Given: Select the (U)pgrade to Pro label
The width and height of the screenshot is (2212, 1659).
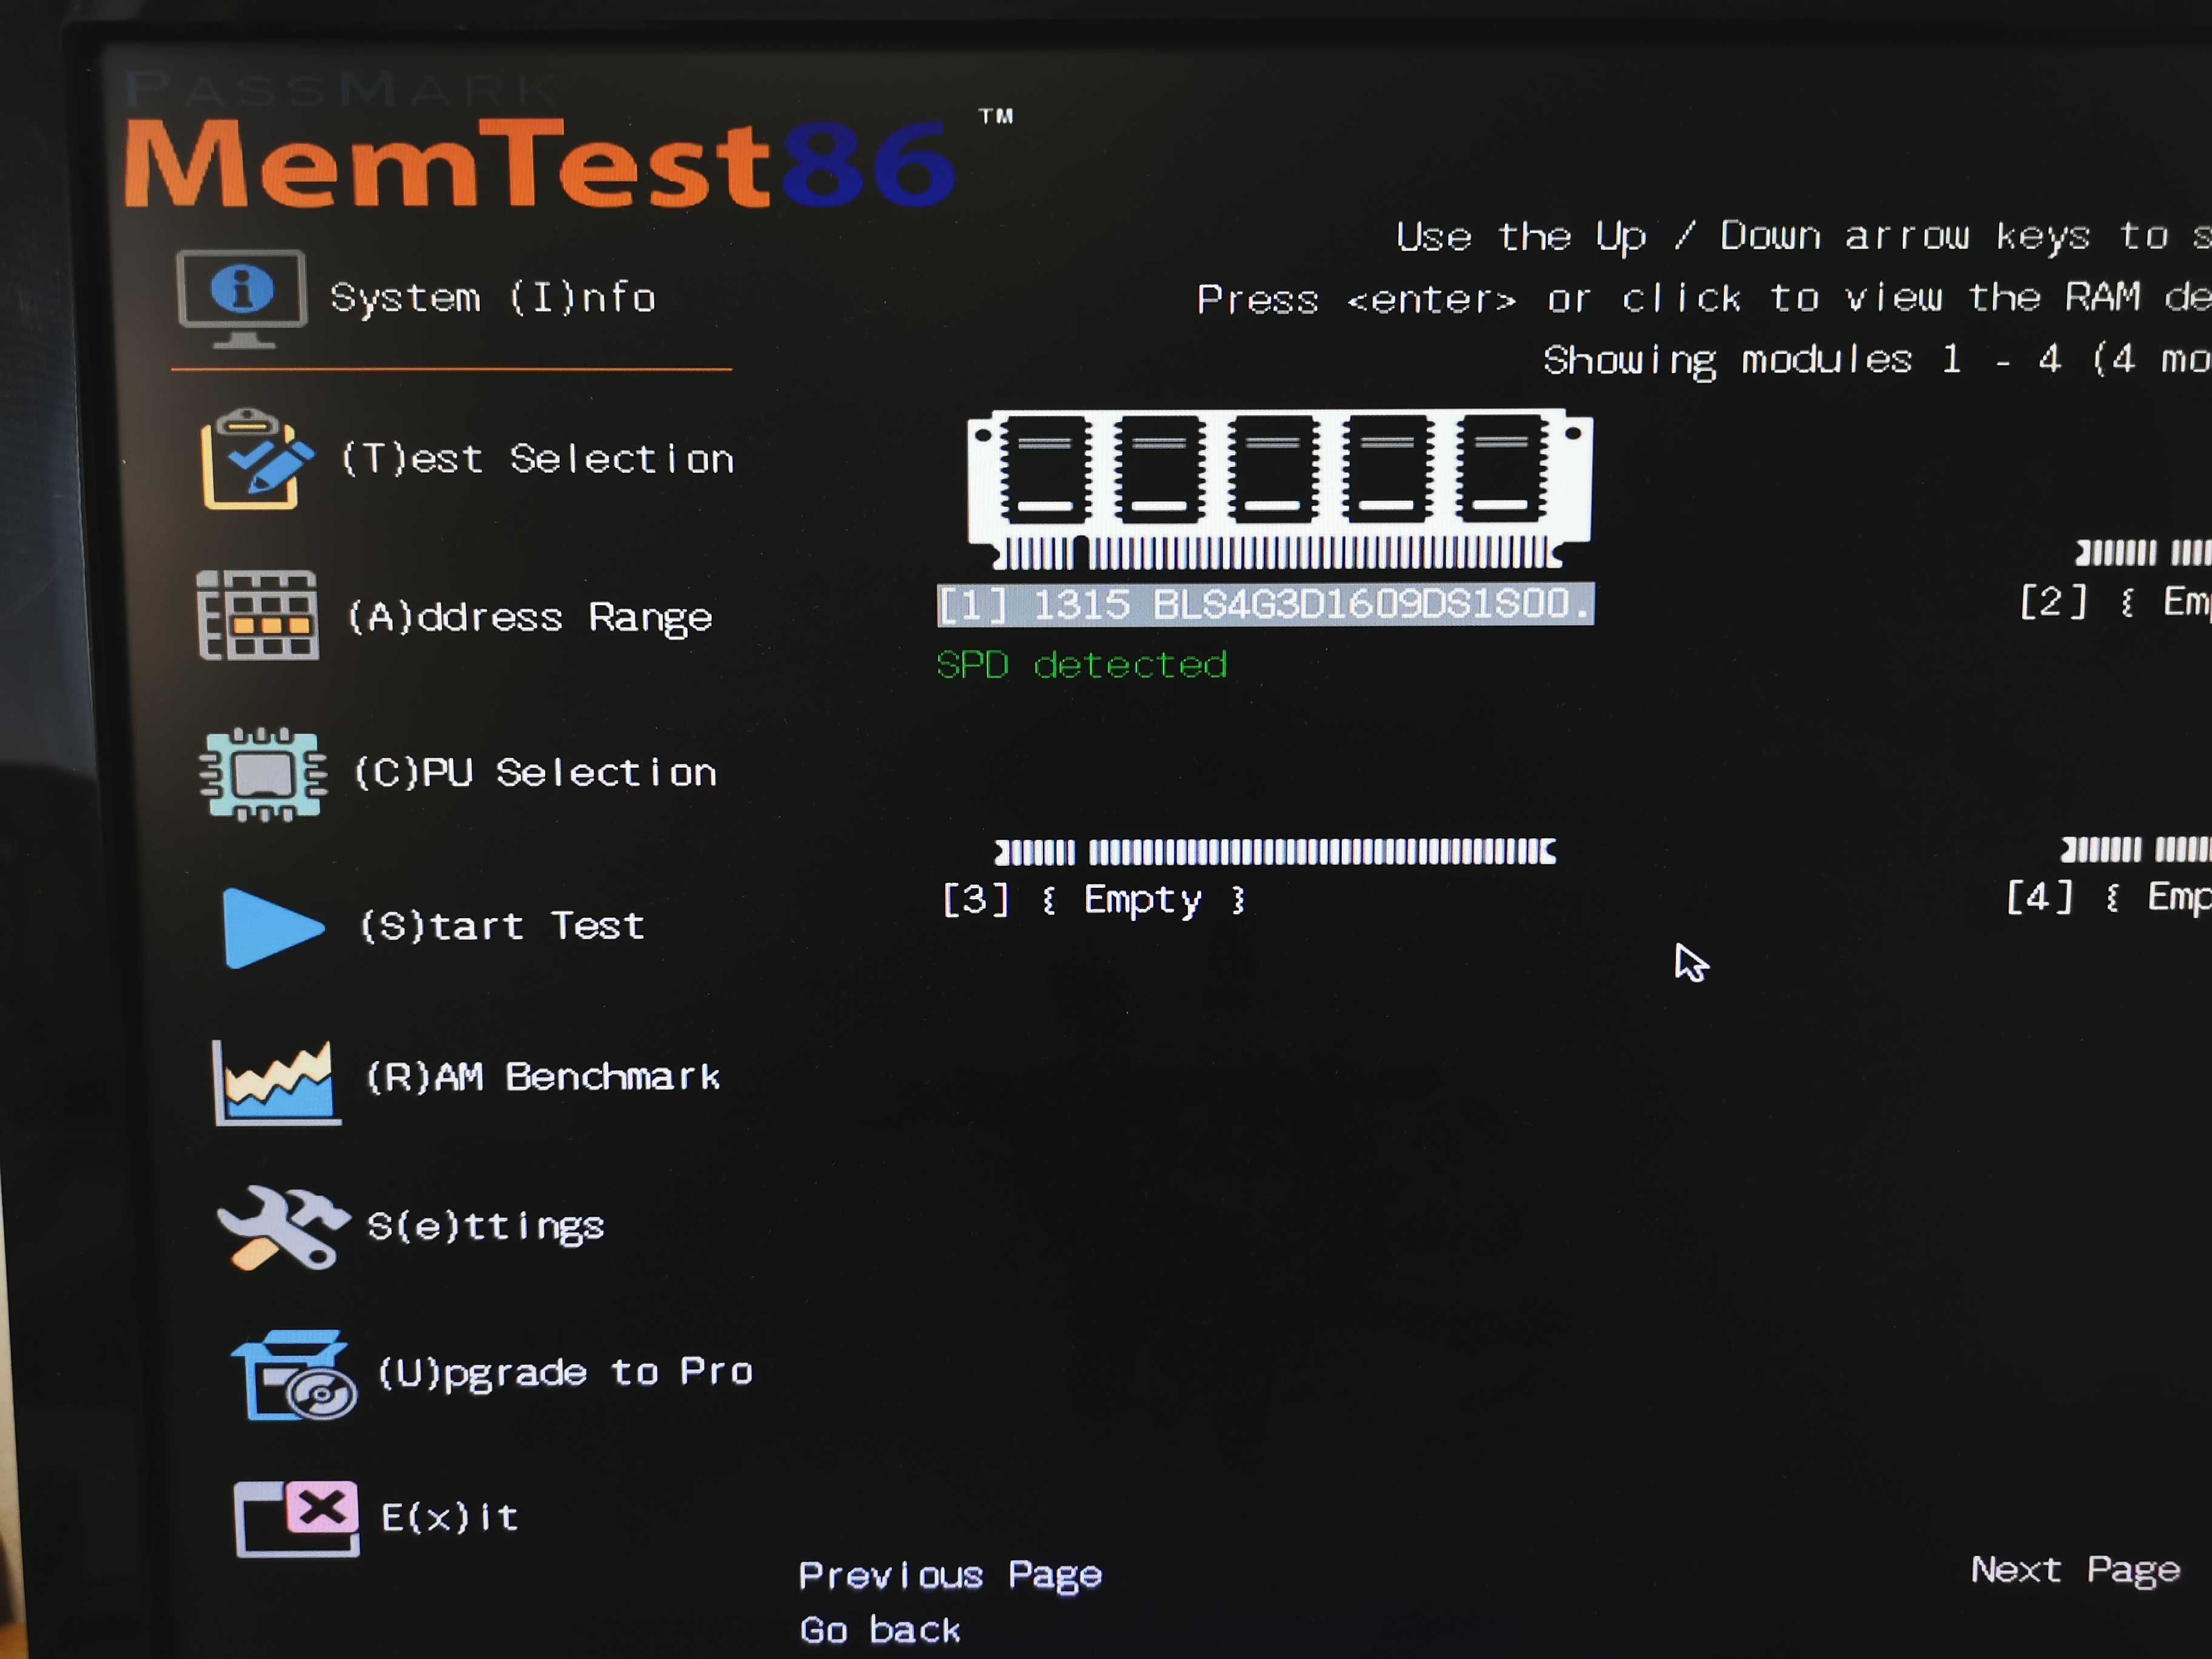Looking at the screenshot, I should [565, 1372].
